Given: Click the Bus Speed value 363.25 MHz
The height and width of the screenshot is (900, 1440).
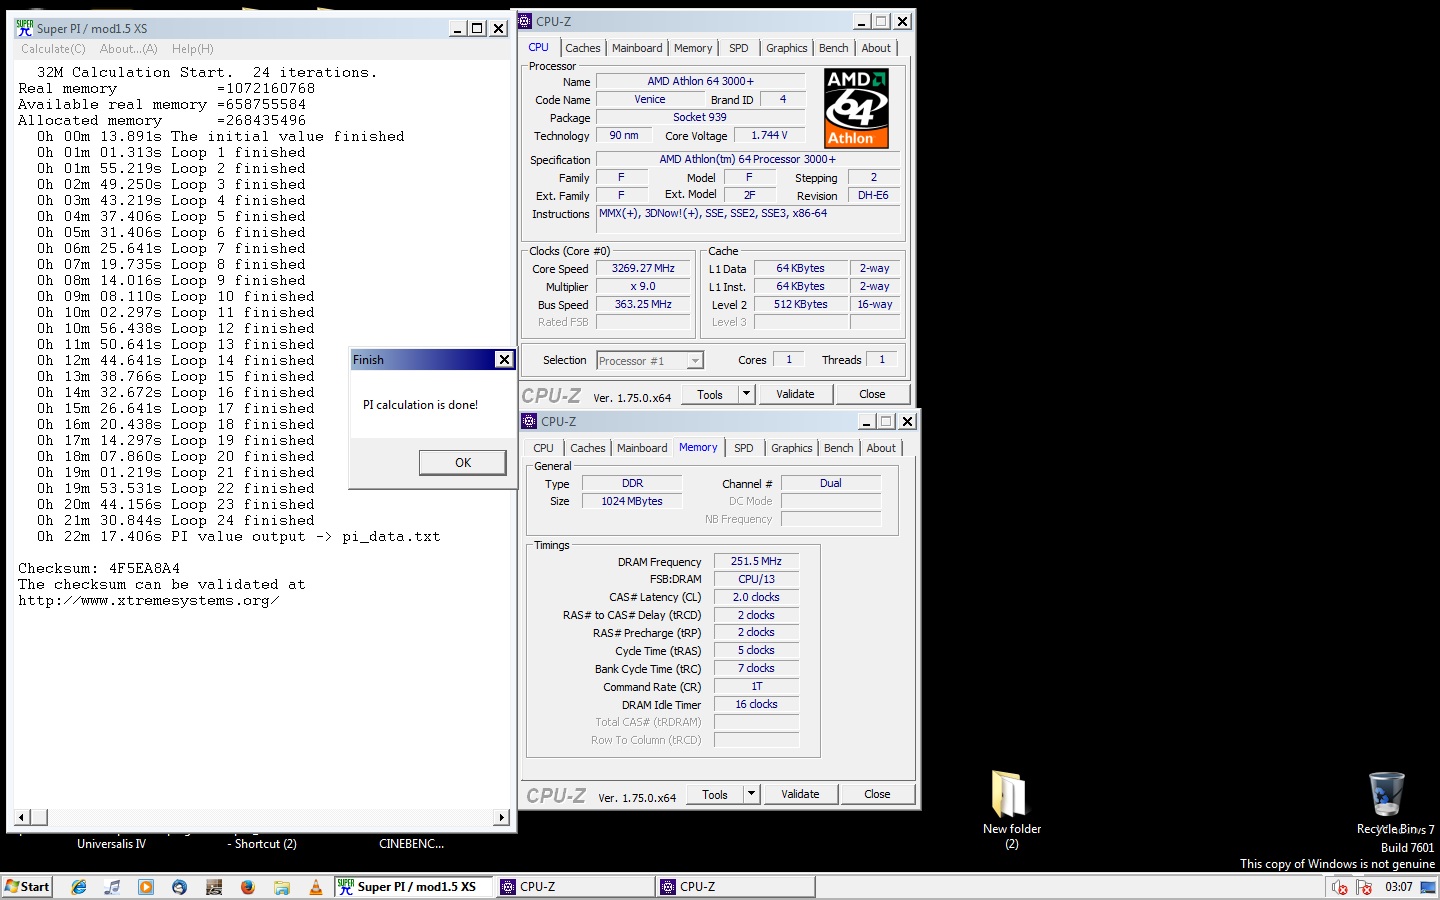Looking at the screenshot, I should point(643,304).
